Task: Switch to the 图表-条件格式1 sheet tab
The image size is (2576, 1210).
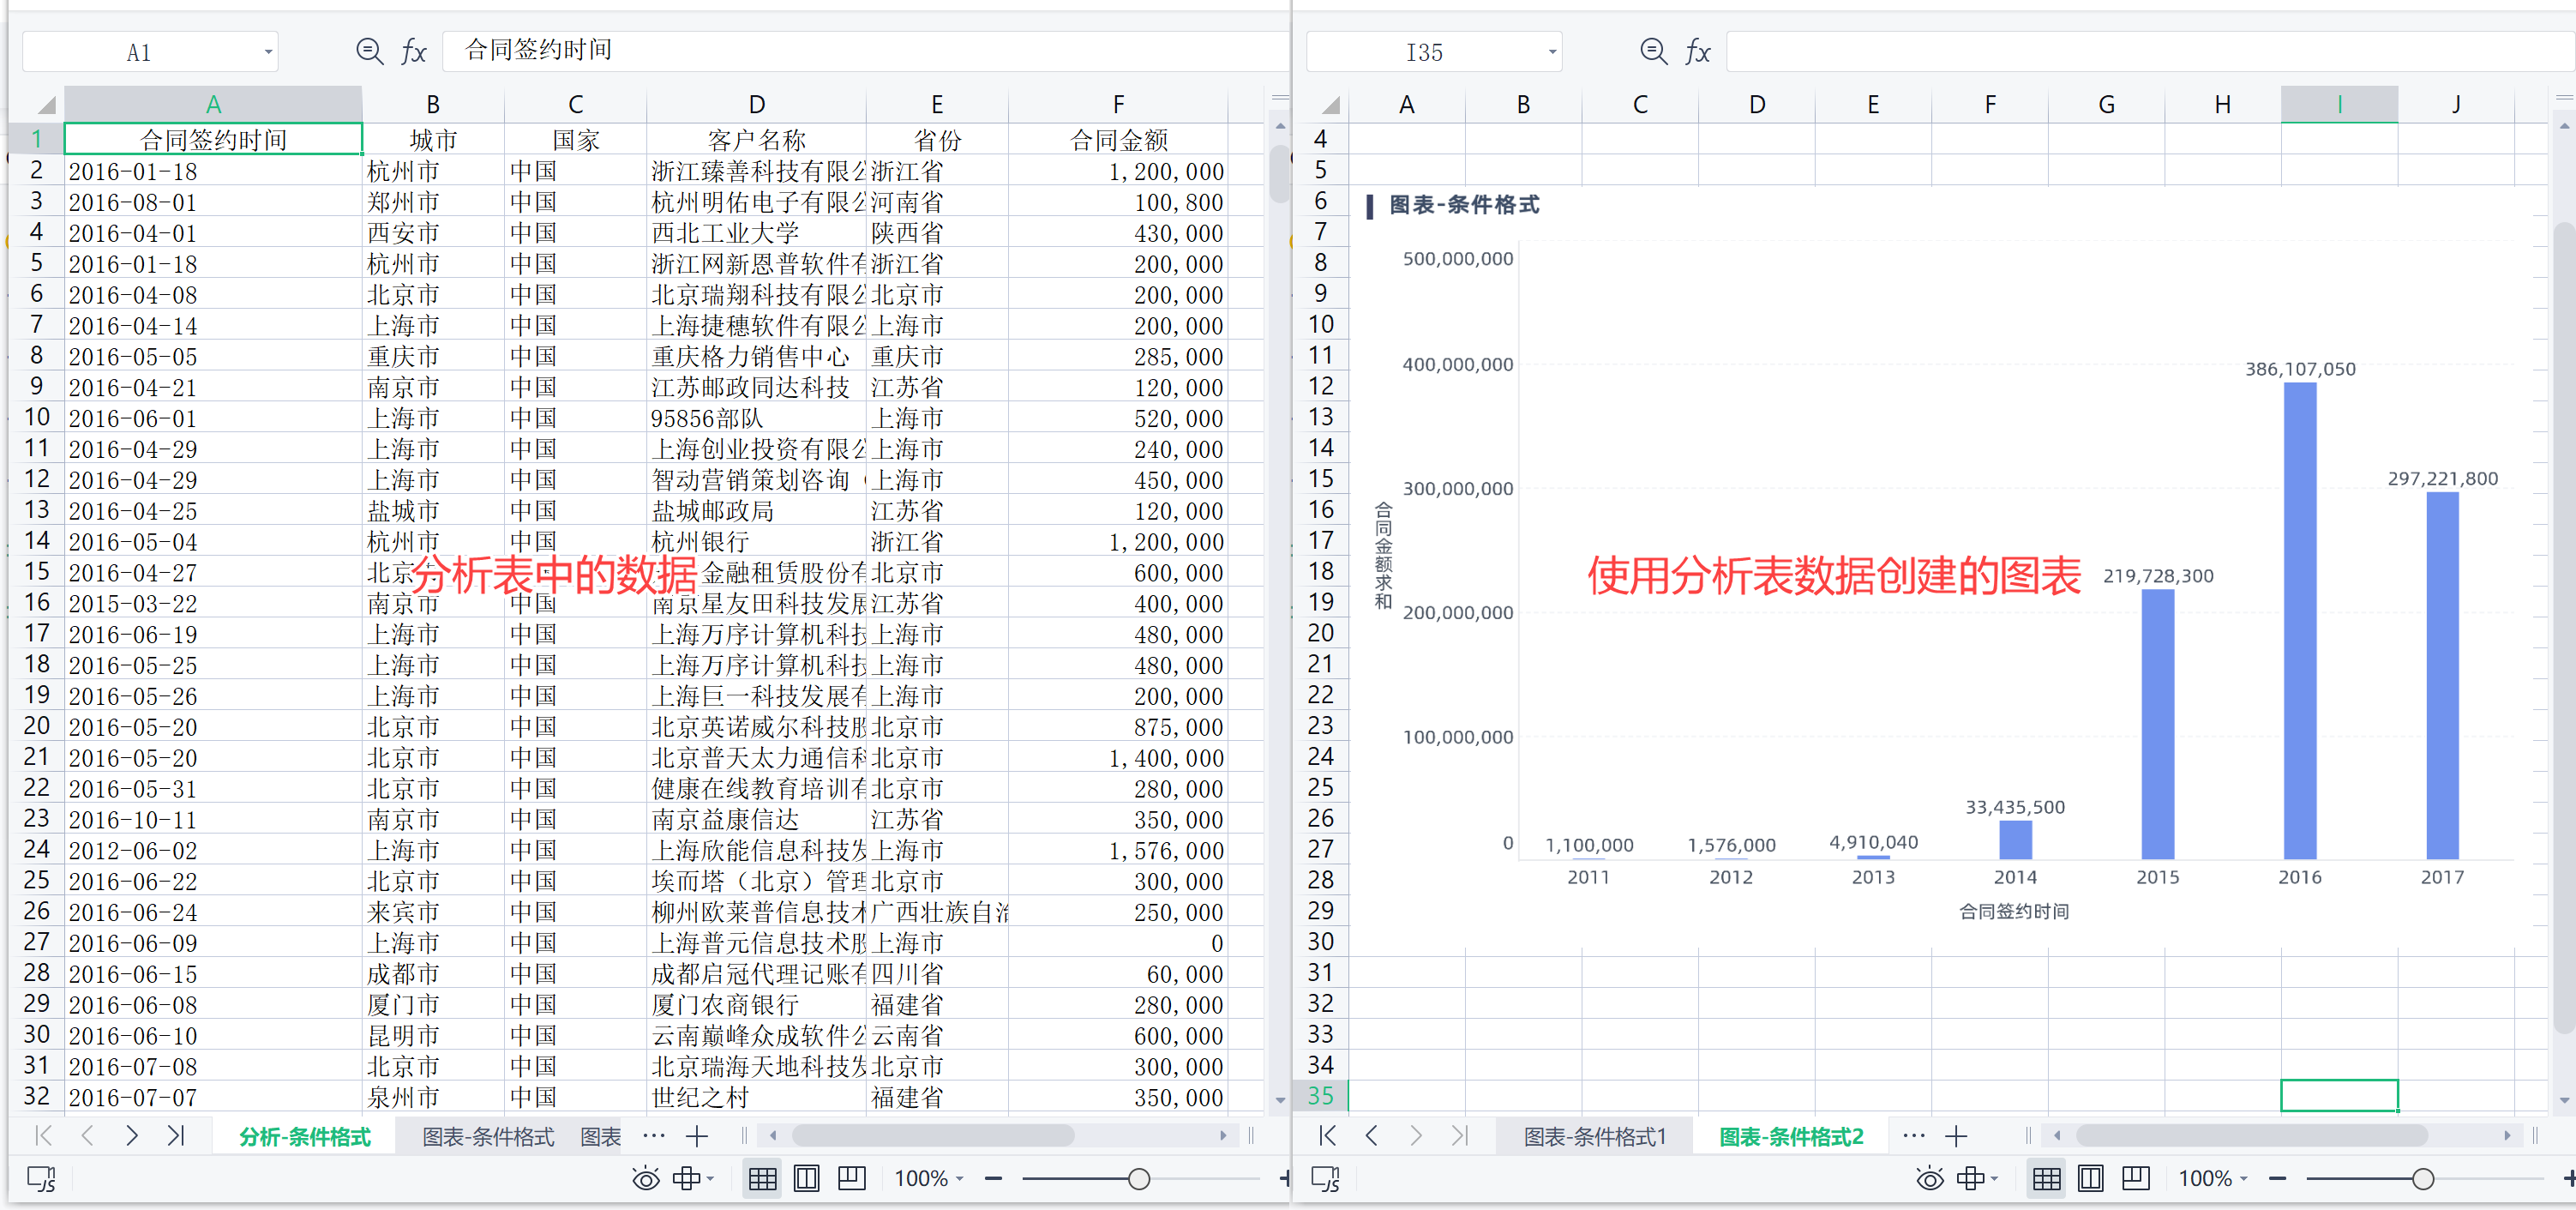Action: pyautogui.click(x=1595, y=1136)
